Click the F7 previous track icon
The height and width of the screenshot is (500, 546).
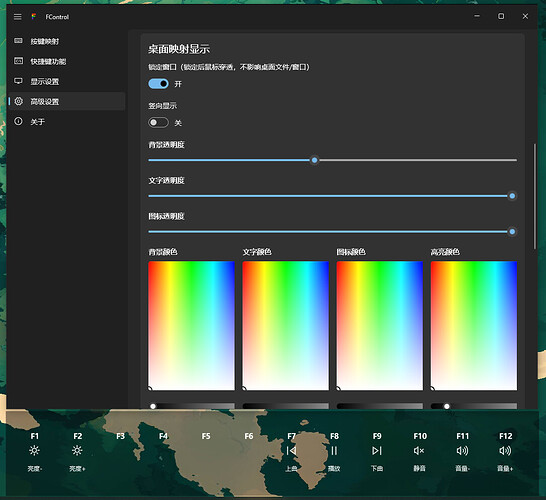291,451
